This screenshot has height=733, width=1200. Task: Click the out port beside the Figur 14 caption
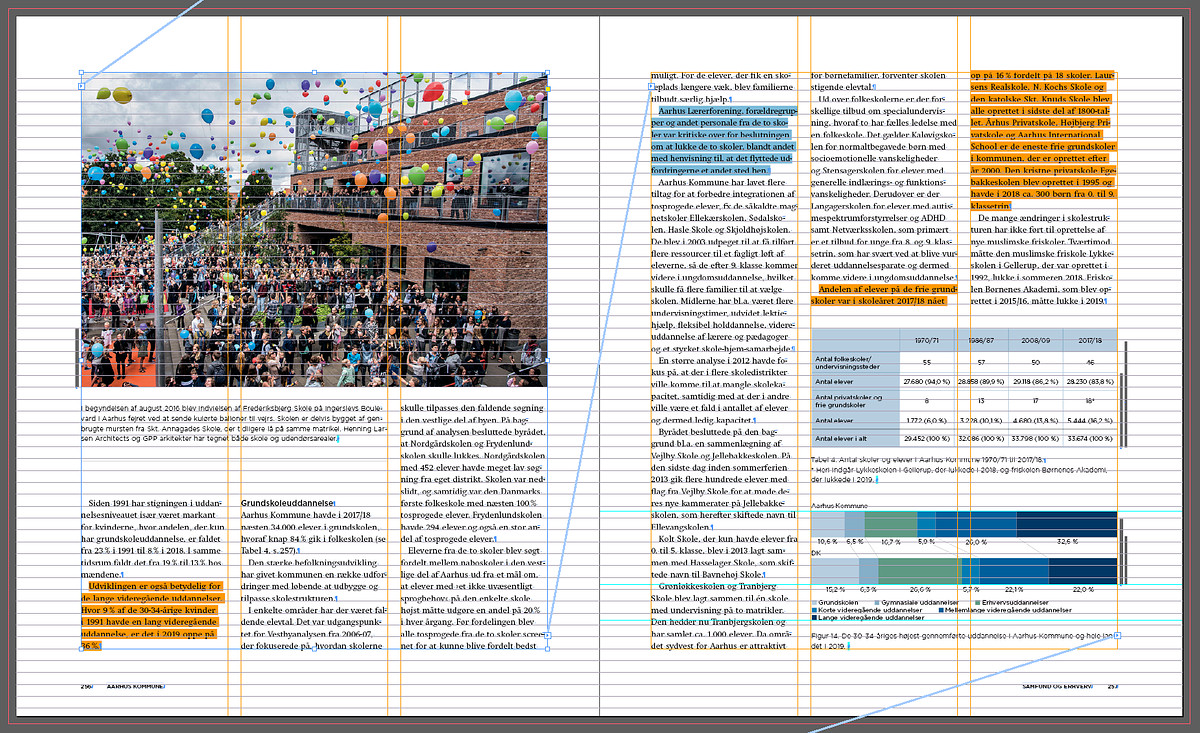point(1118,636)
